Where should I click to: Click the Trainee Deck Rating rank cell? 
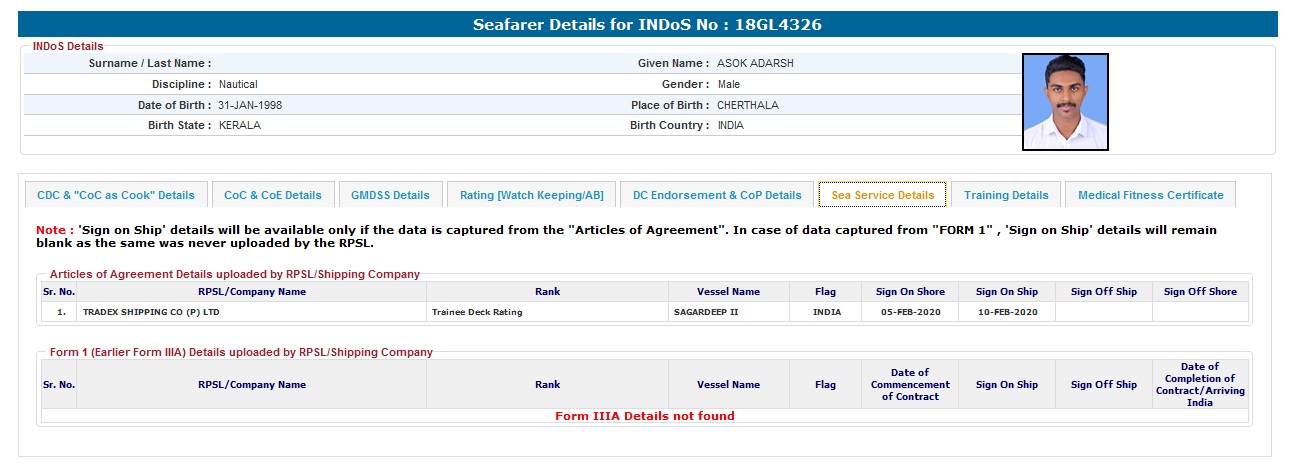[x=477, y=312]
